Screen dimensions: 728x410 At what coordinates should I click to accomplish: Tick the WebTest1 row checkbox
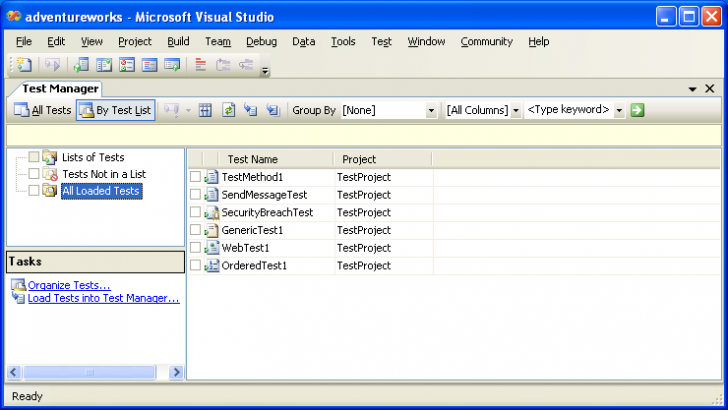tap(195, 247)
